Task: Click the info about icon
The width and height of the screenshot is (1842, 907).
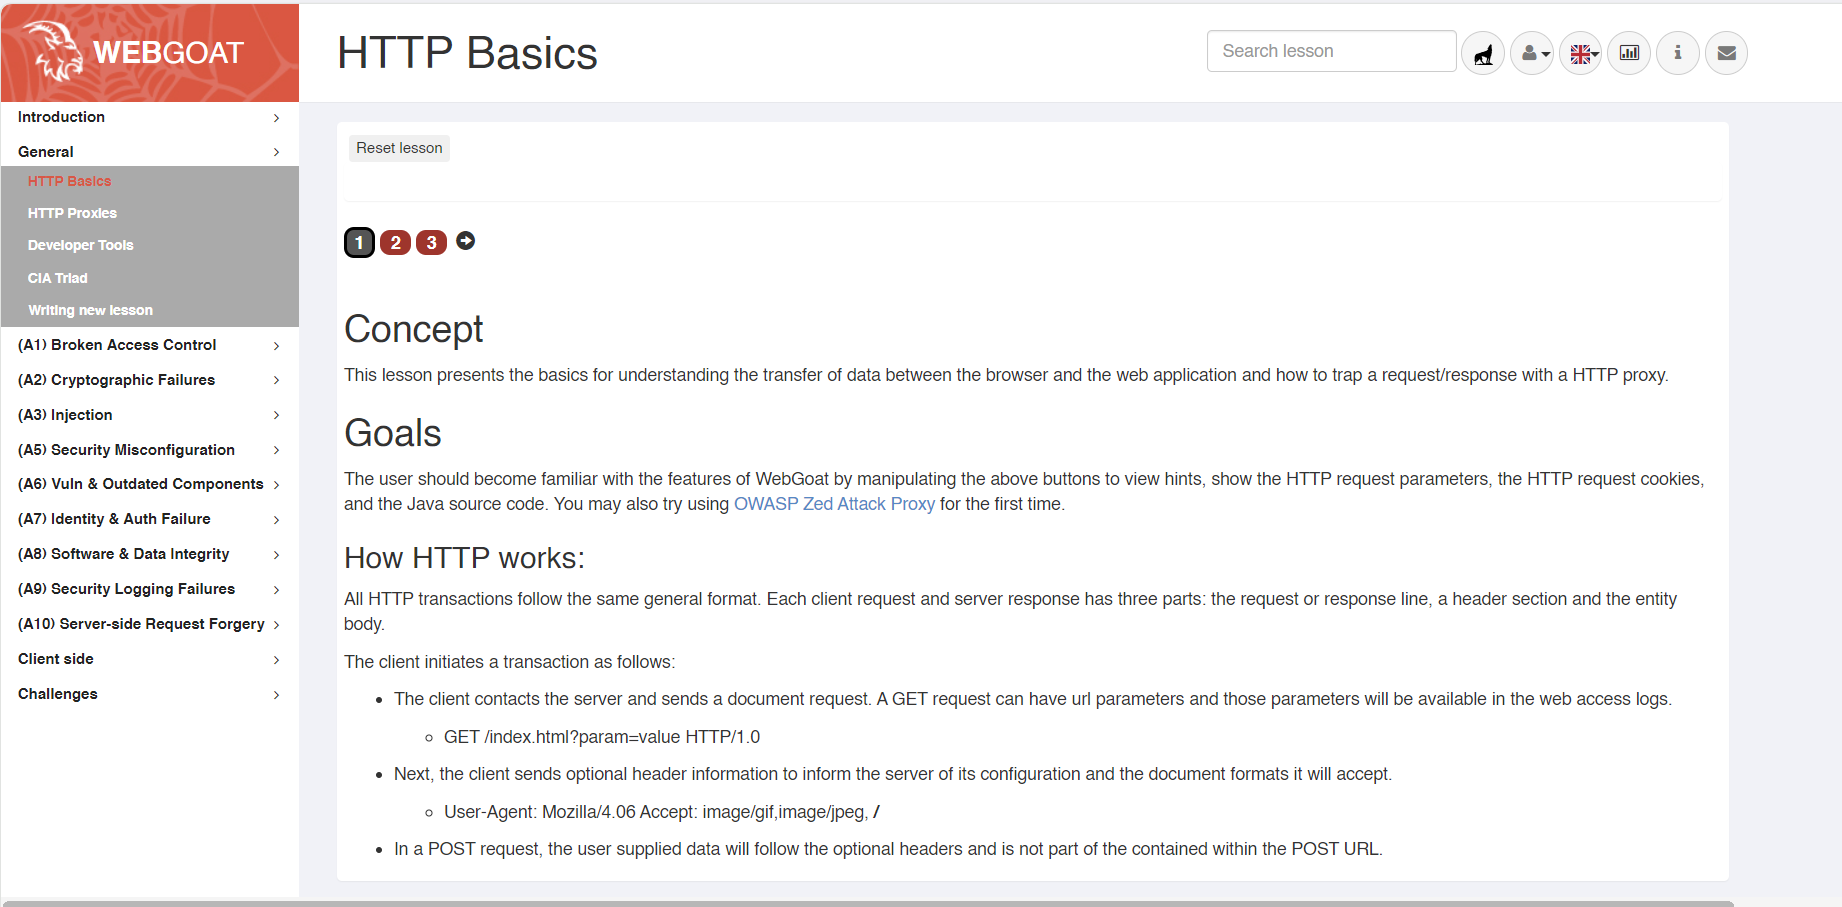Action: point(1678,53)
